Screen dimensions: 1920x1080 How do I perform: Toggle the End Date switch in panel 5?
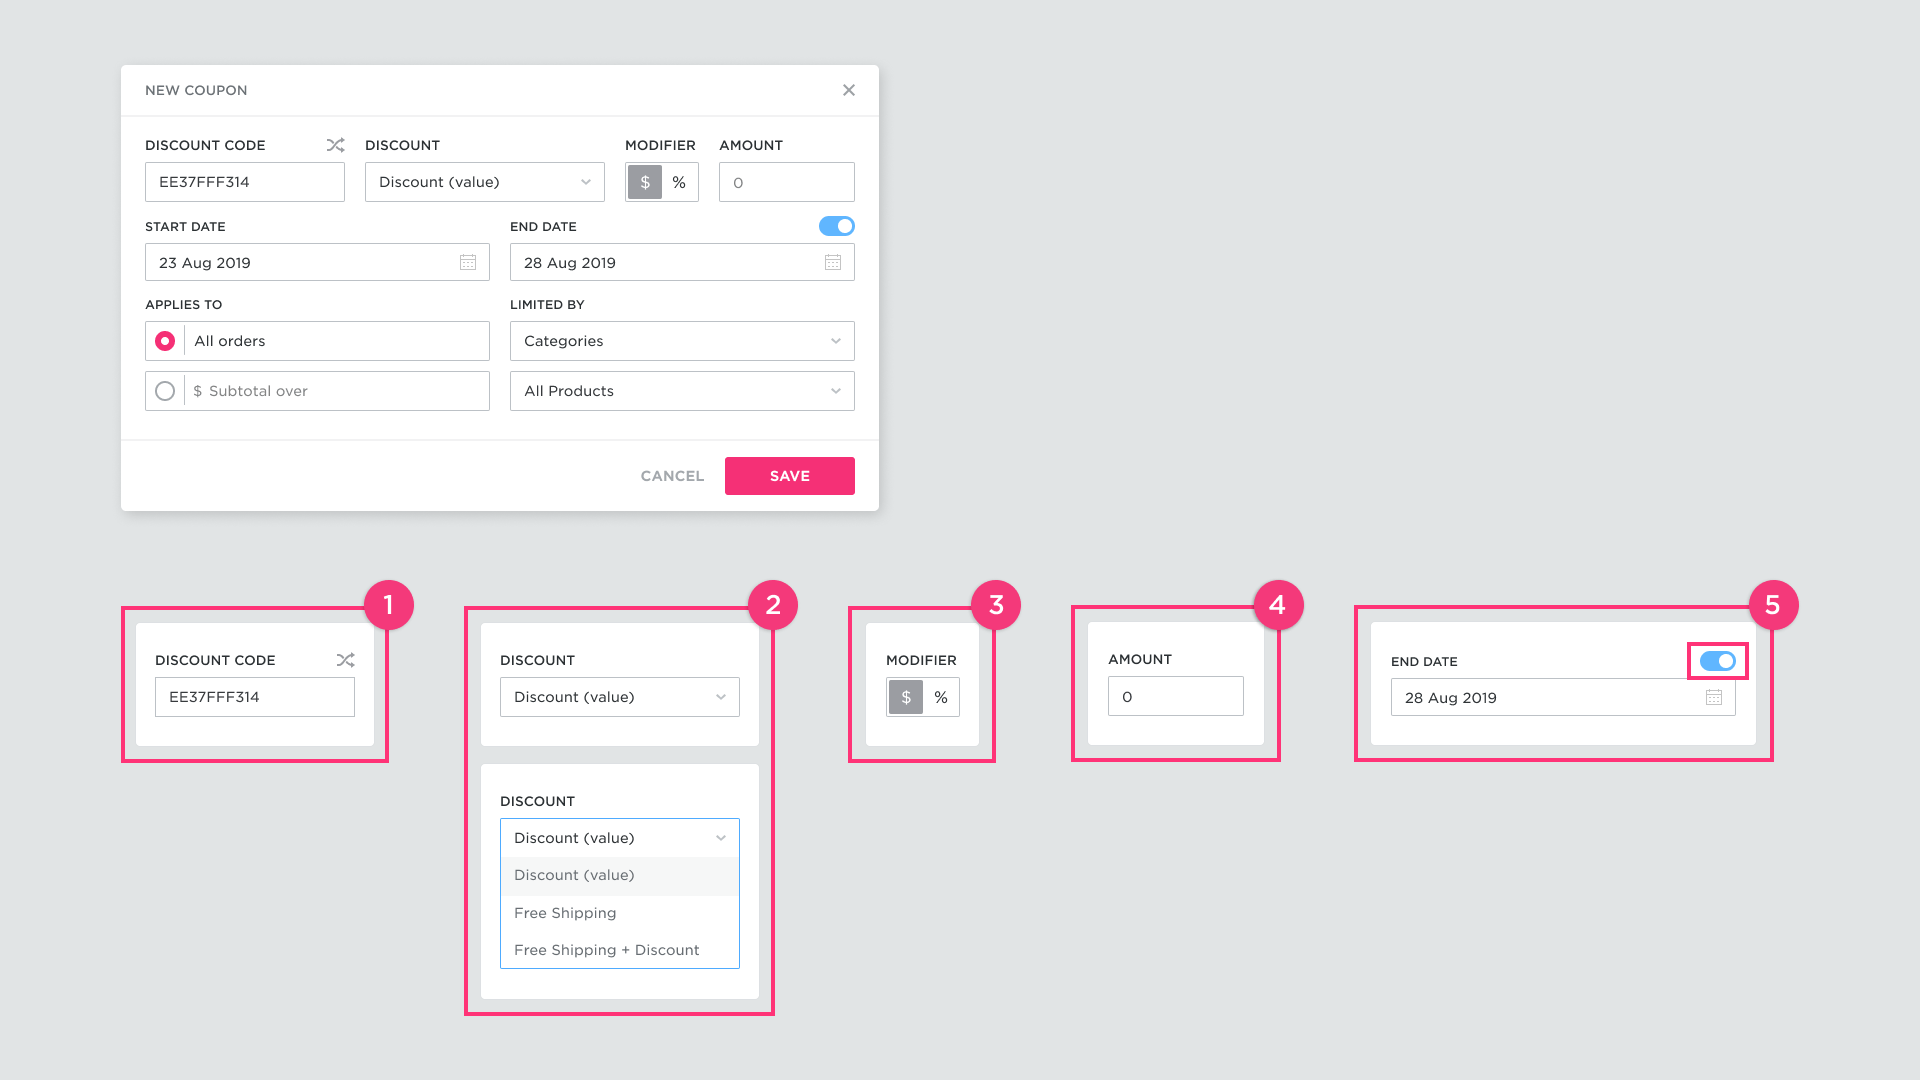click(x=1717, y=661)
